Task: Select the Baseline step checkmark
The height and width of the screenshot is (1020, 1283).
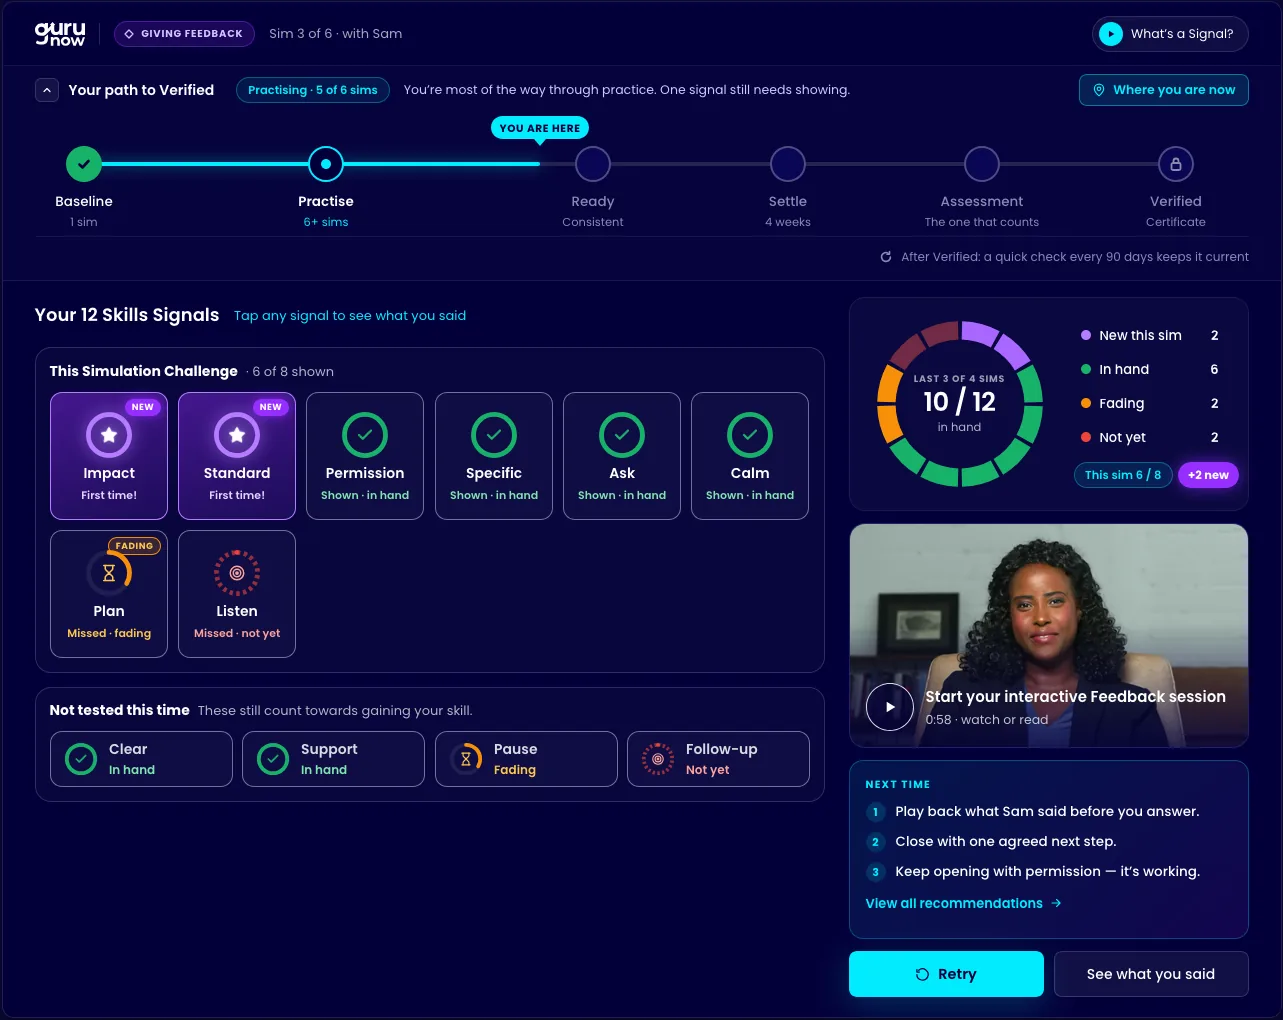Action: click(x=84, y=164)
